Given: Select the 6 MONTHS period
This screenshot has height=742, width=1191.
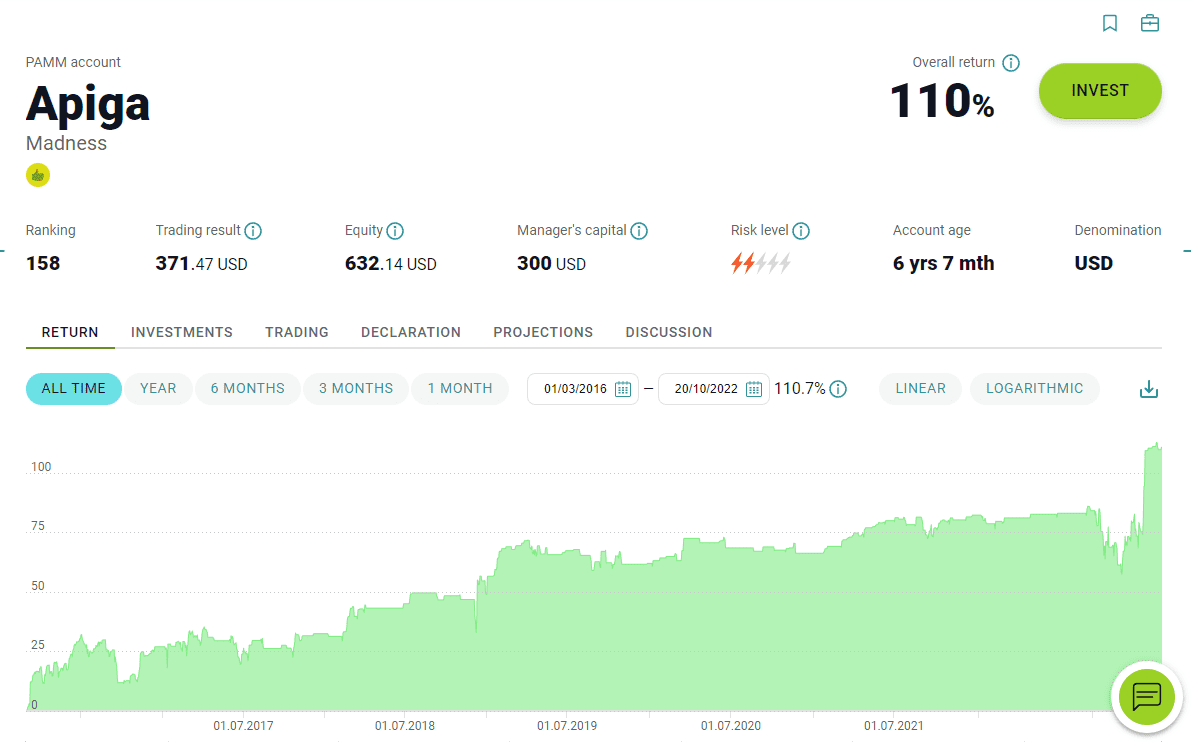Looking at the screenshot, I should (x=248, y=389).
